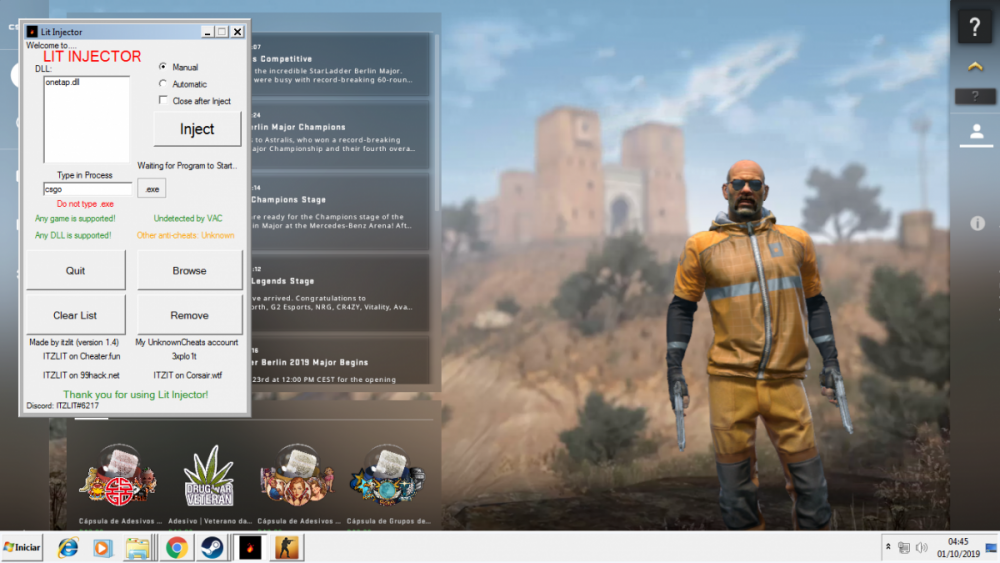The width and height of the screenshot is (1000, 563).
Task: Open Steam from the taskbar
Action: point(212,548)
